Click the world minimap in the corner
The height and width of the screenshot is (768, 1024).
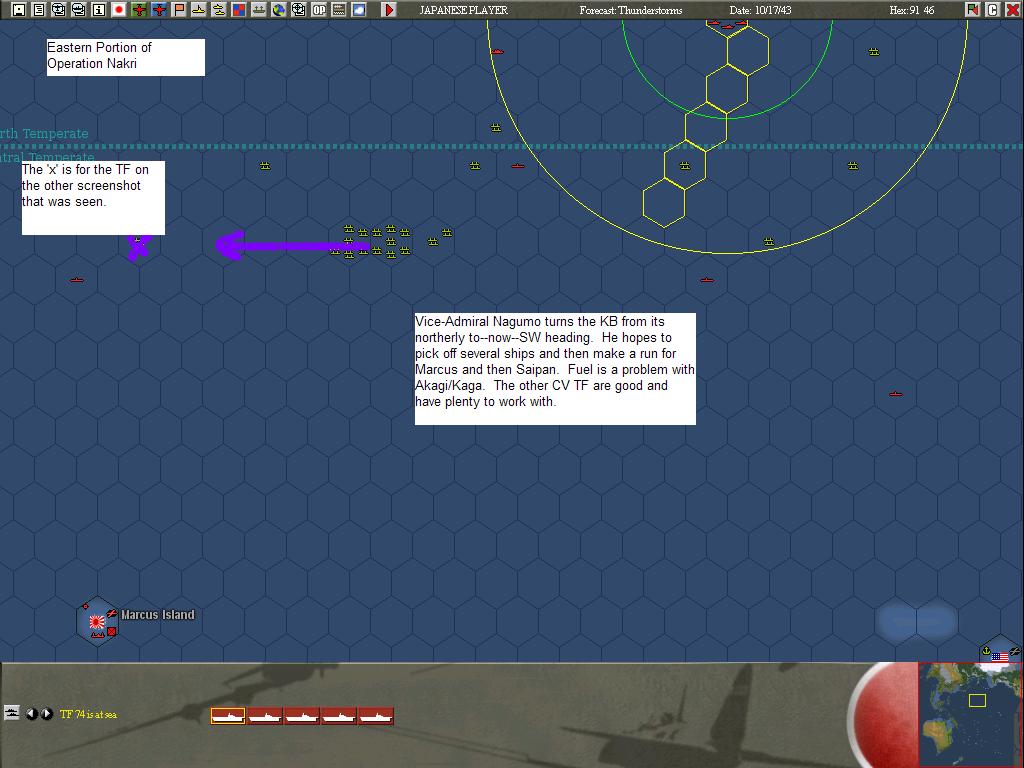[969, 713]
